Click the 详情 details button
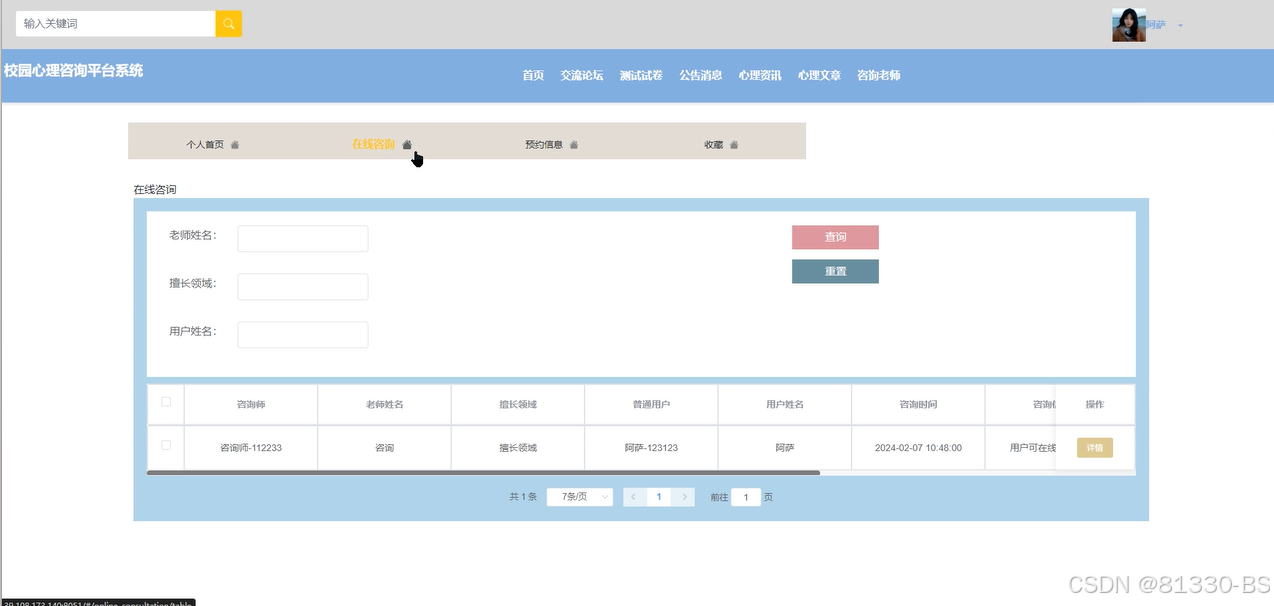Screen dimensions: 1274x606 pos(1095,448)
